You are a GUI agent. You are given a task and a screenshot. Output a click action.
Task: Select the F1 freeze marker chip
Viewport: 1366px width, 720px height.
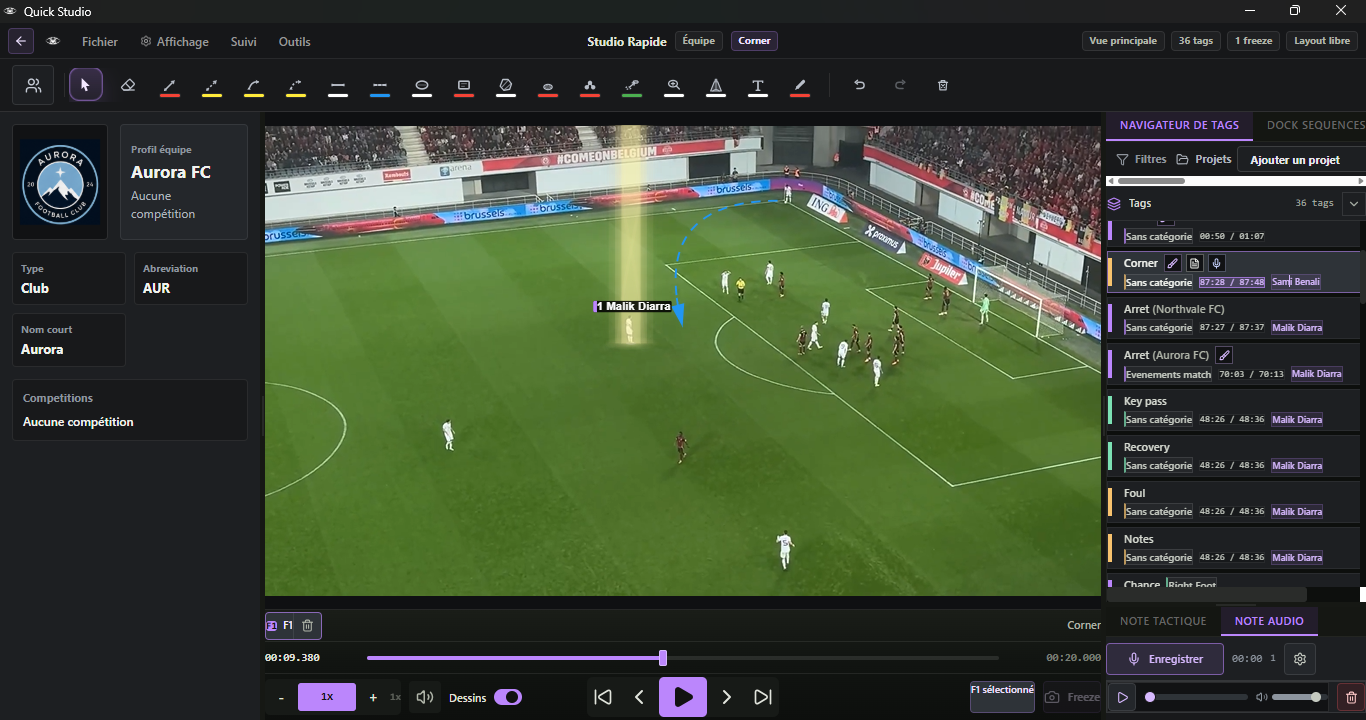pos(281,625)
